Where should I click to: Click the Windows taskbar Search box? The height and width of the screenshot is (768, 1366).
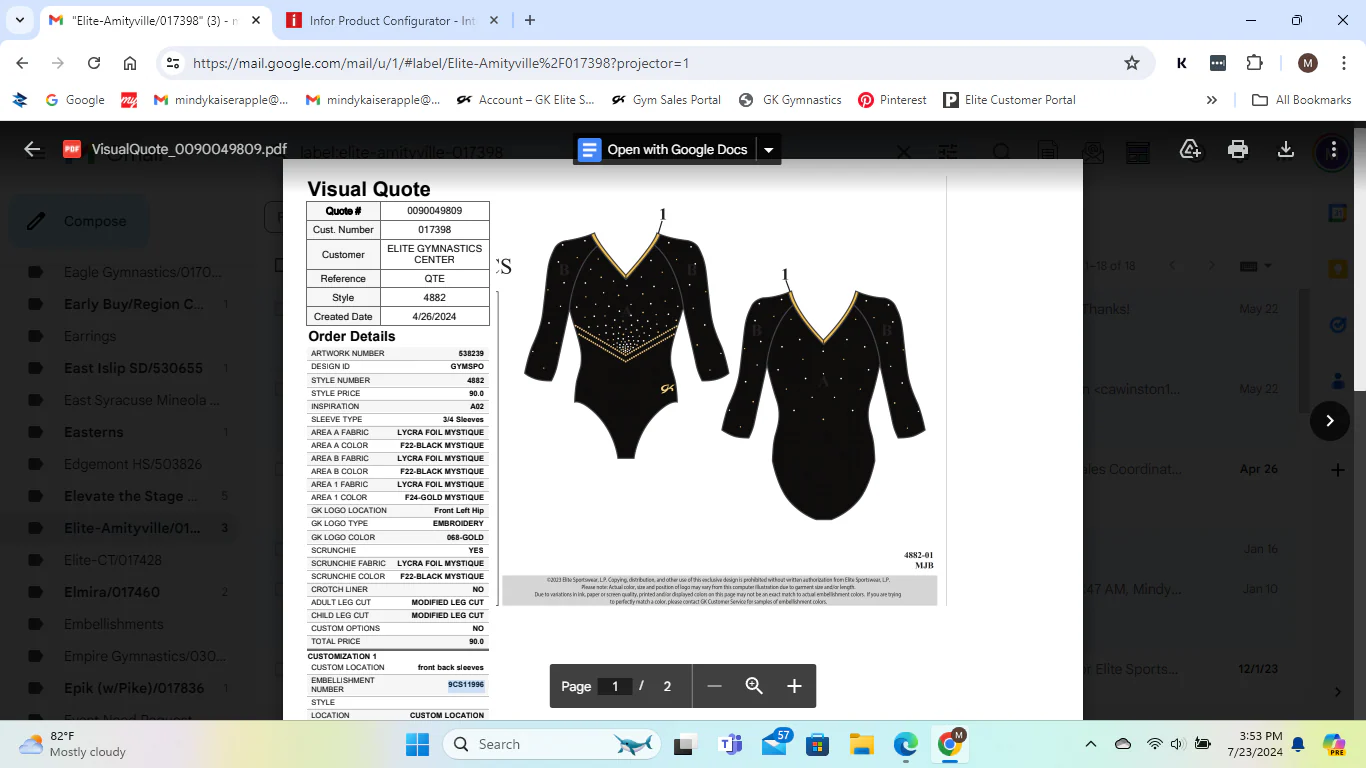[554, 744]
